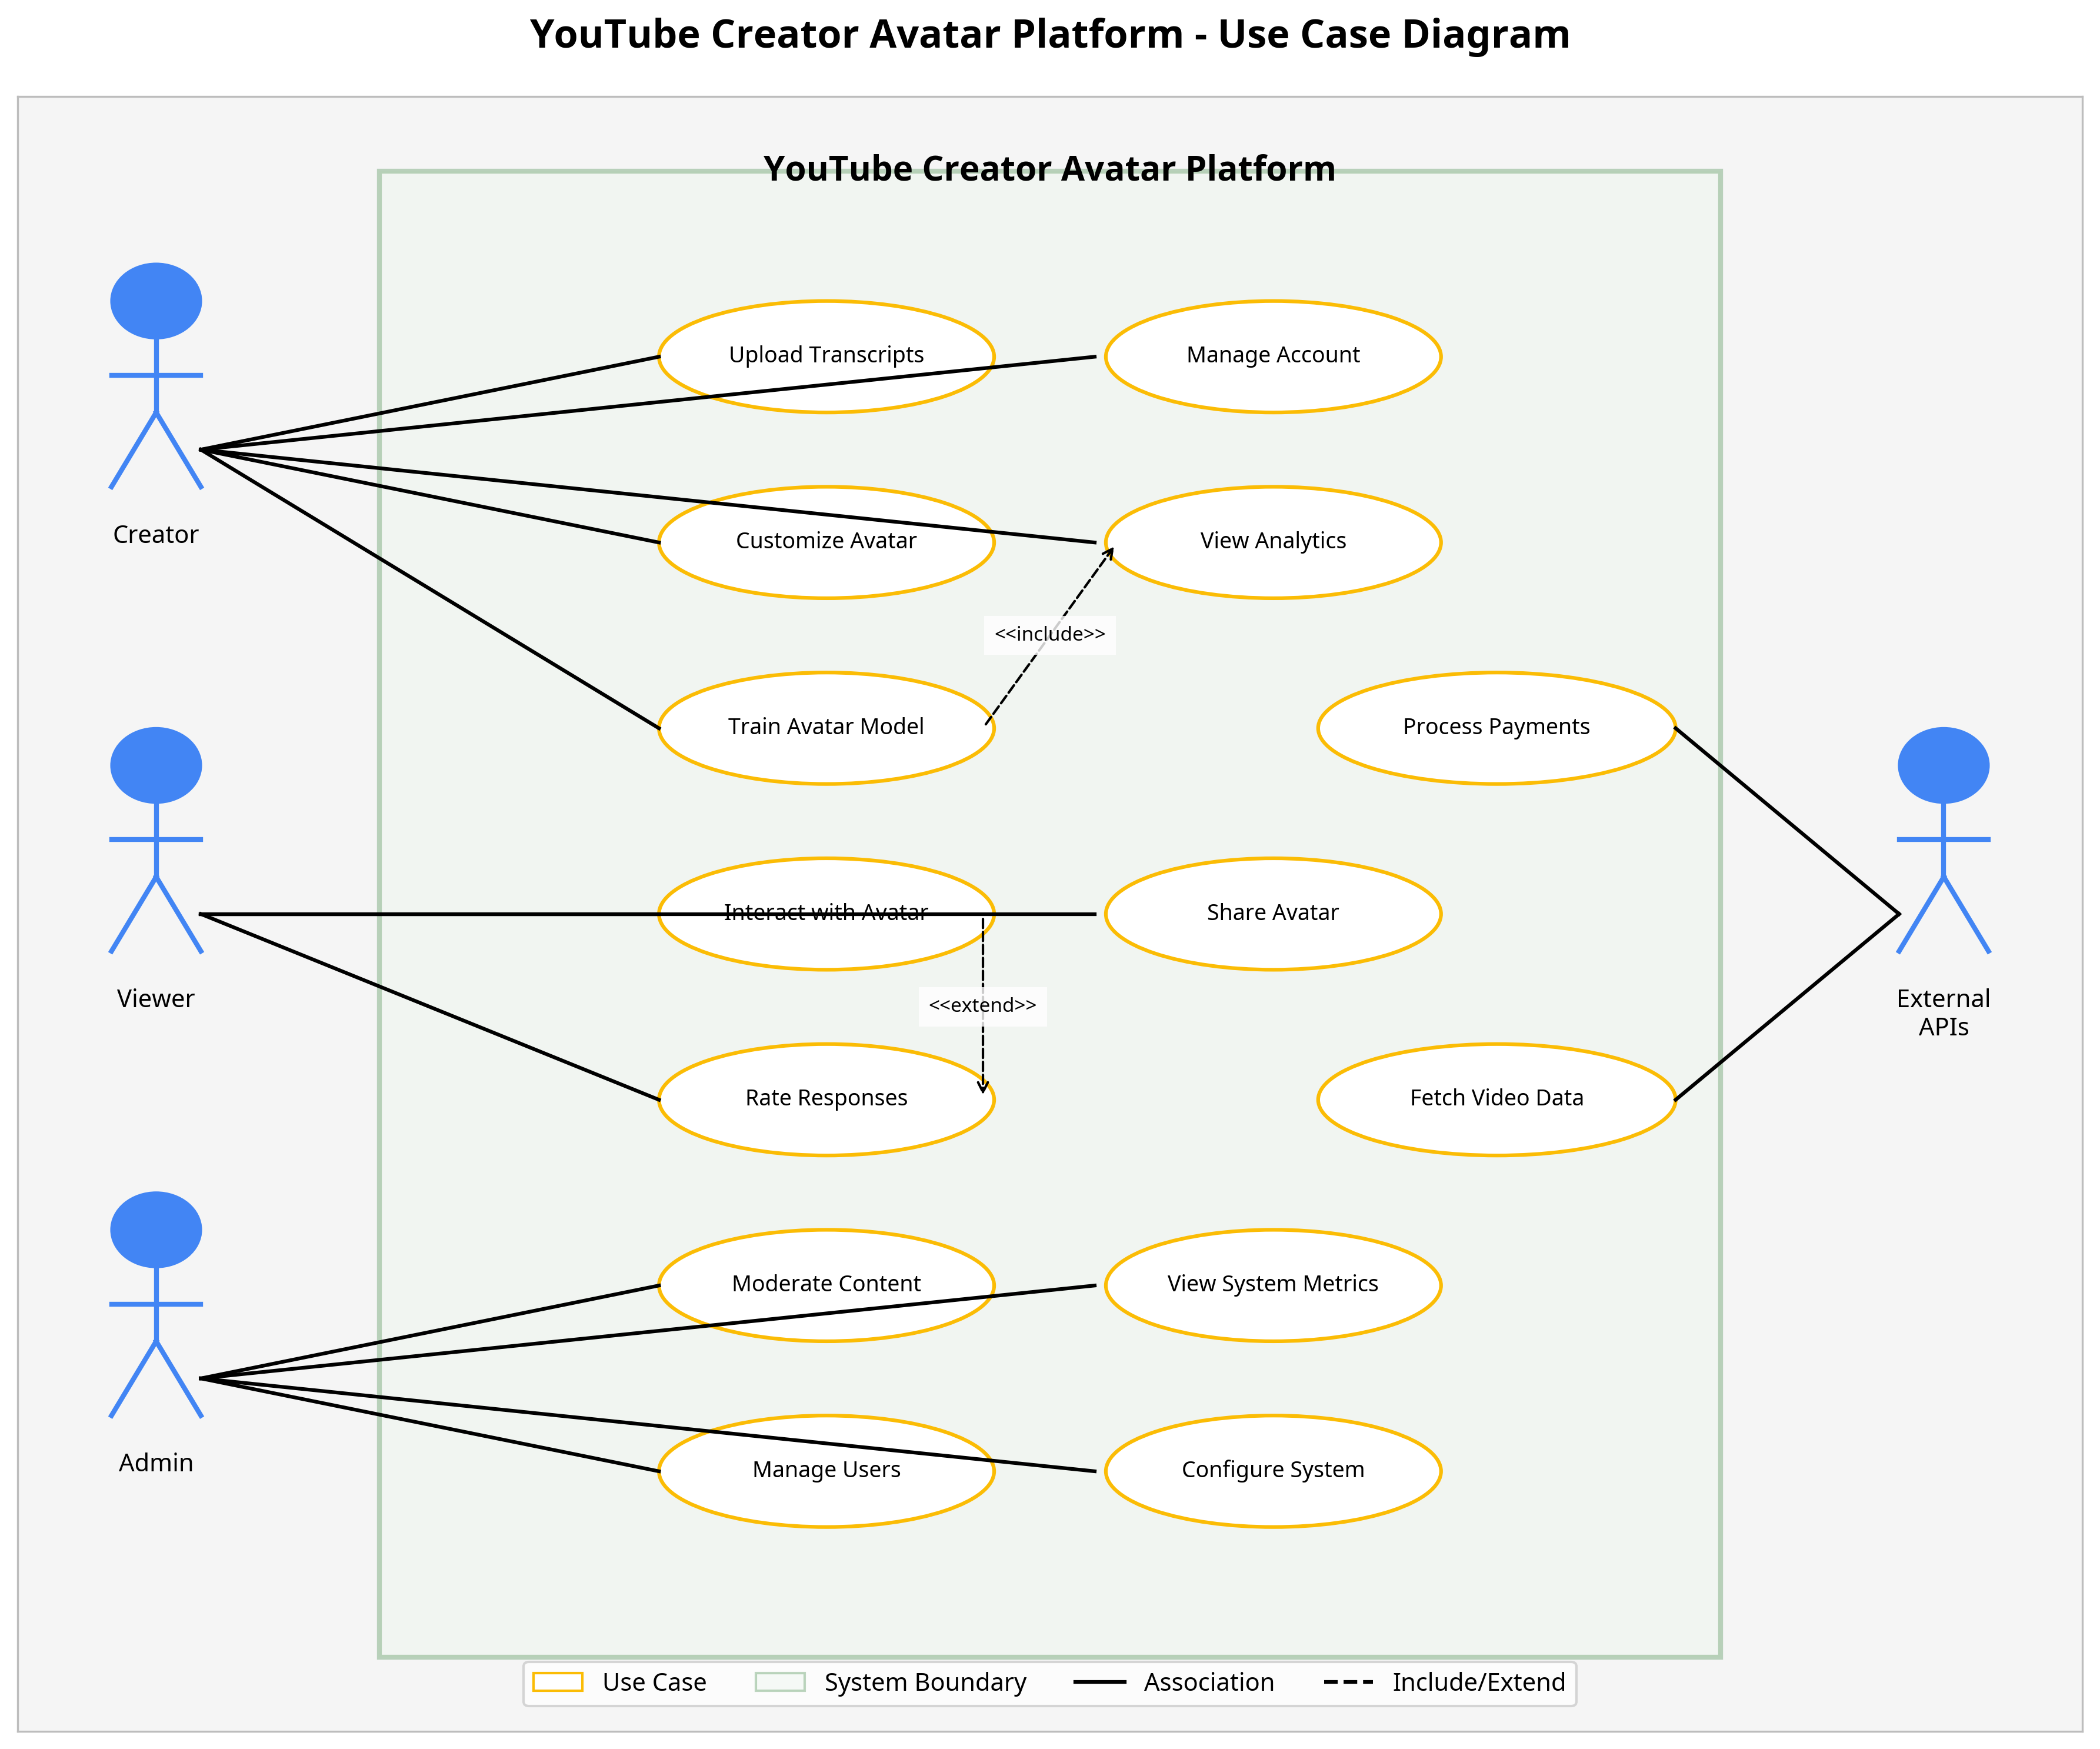The width and height of the screenshot is (2100, 1749).
Task: Click the <<extend>> relationship label
Action: pyautogui.click(x=983, y=1005)
